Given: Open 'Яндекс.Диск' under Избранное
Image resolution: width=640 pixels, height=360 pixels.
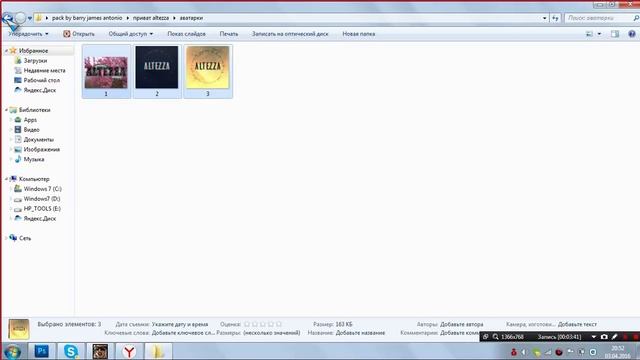Looking at the screenshot, I should 40,90.
